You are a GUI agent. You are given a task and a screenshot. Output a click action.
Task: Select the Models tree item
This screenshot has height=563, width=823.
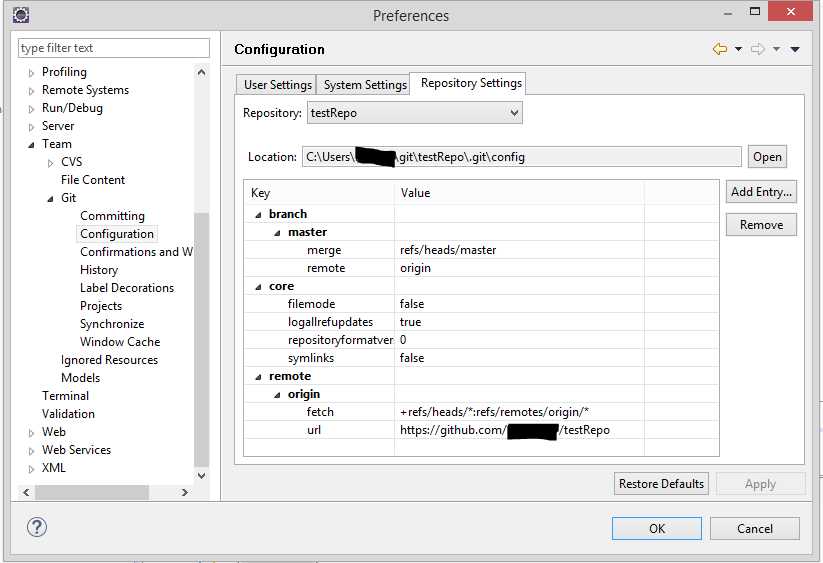click(x=80, y=378)
